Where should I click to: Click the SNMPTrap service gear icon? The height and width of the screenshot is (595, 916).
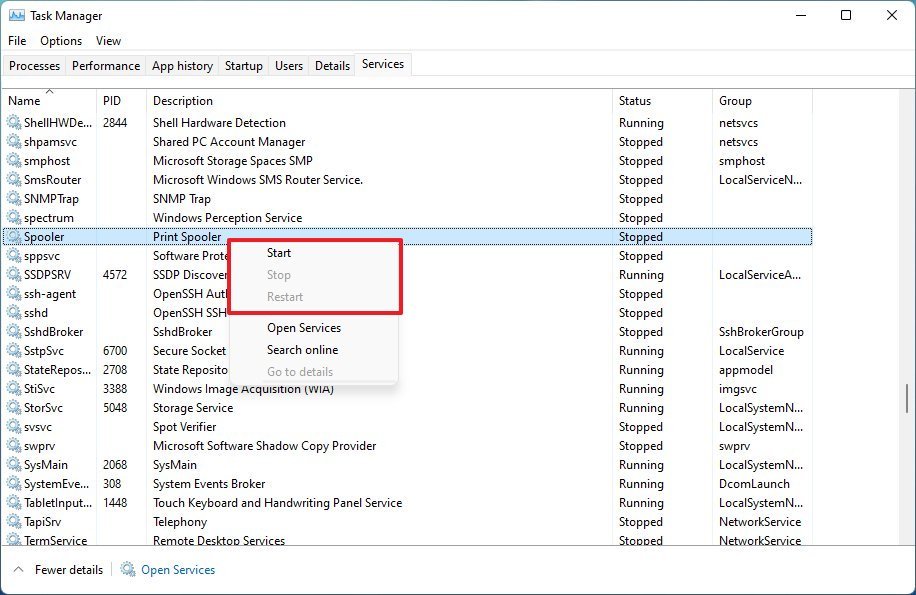pos(12,198)
